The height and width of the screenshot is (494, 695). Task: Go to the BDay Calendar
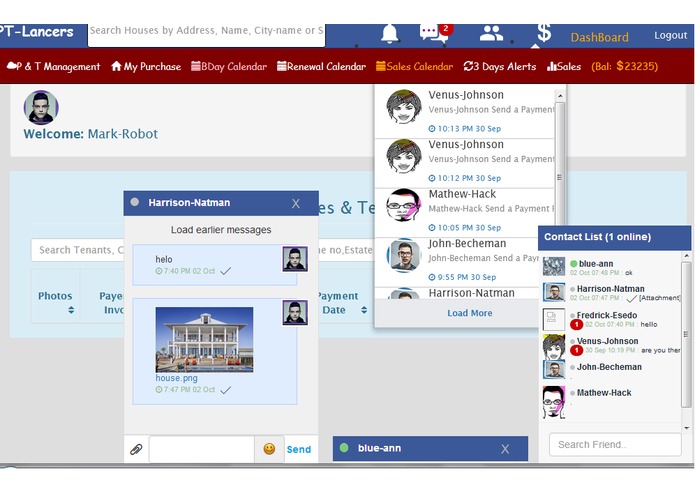pyautogui.click(x=229, y=66)
